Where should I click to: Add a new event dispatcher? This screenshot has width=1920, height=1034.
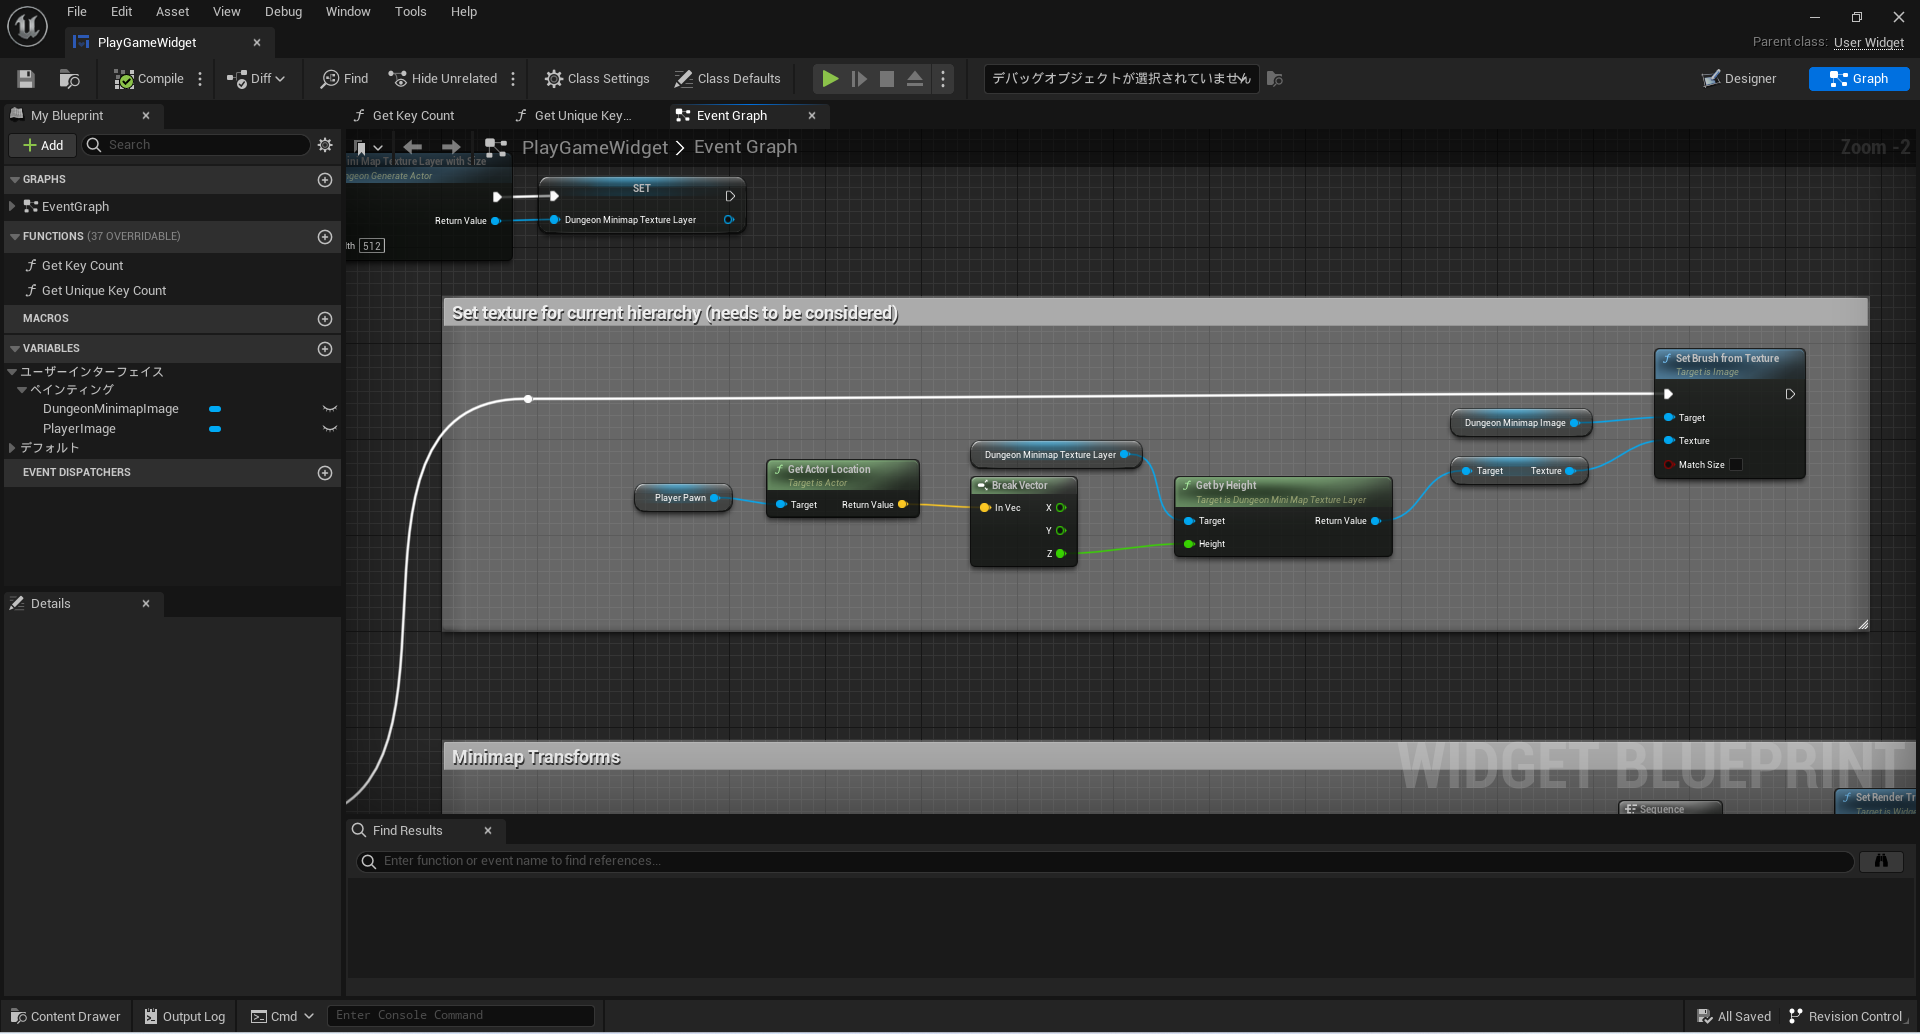325,473
